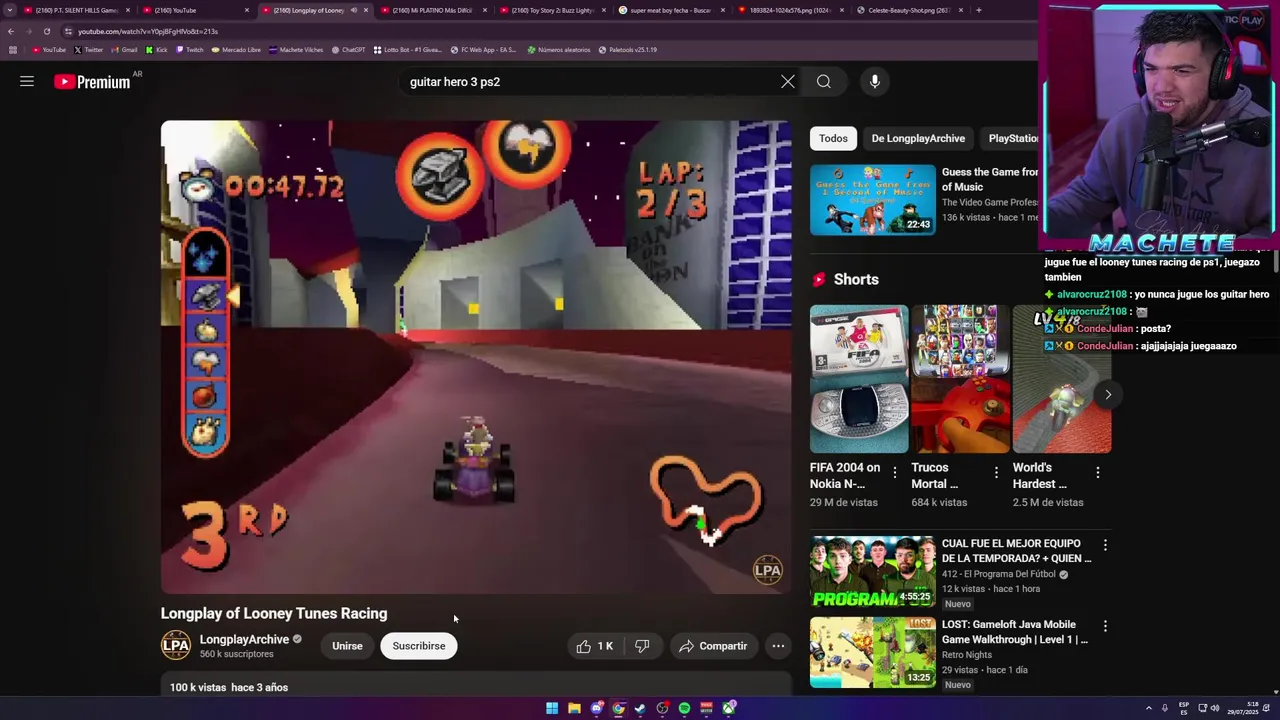Open World's Hardest short thumbnail
Image resolution: width=1280 pixels, height=720 pixels.
coord(1062,379)
